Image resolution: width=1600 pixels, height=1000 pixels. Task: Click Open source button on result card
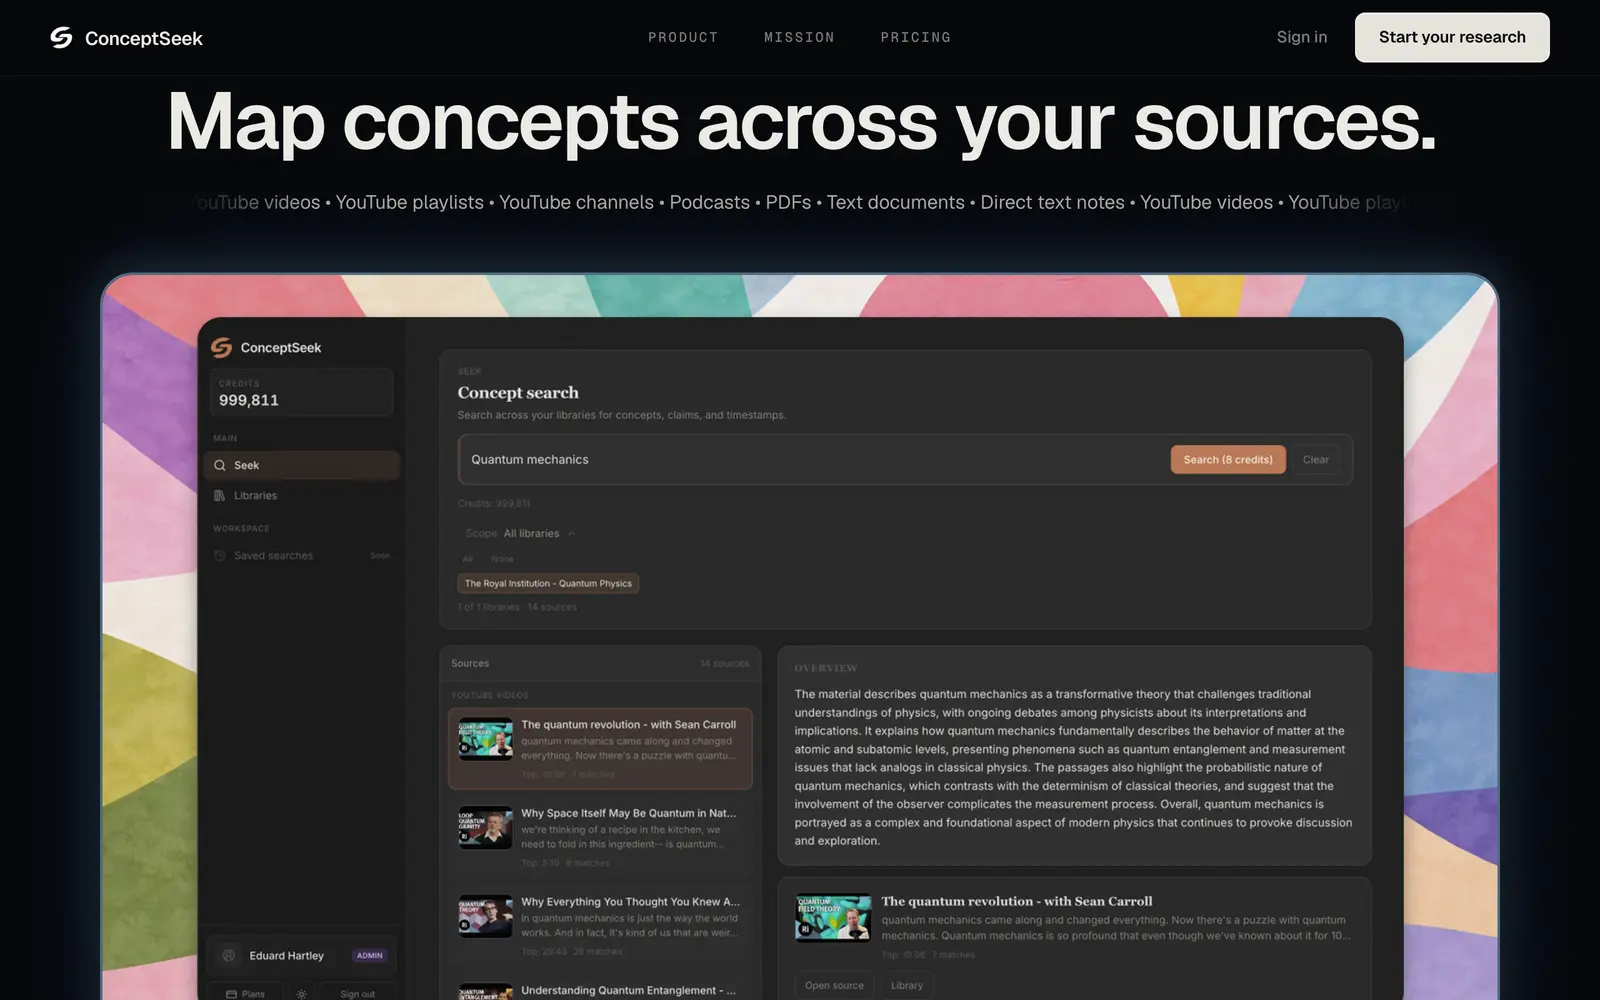click(834, 985)
